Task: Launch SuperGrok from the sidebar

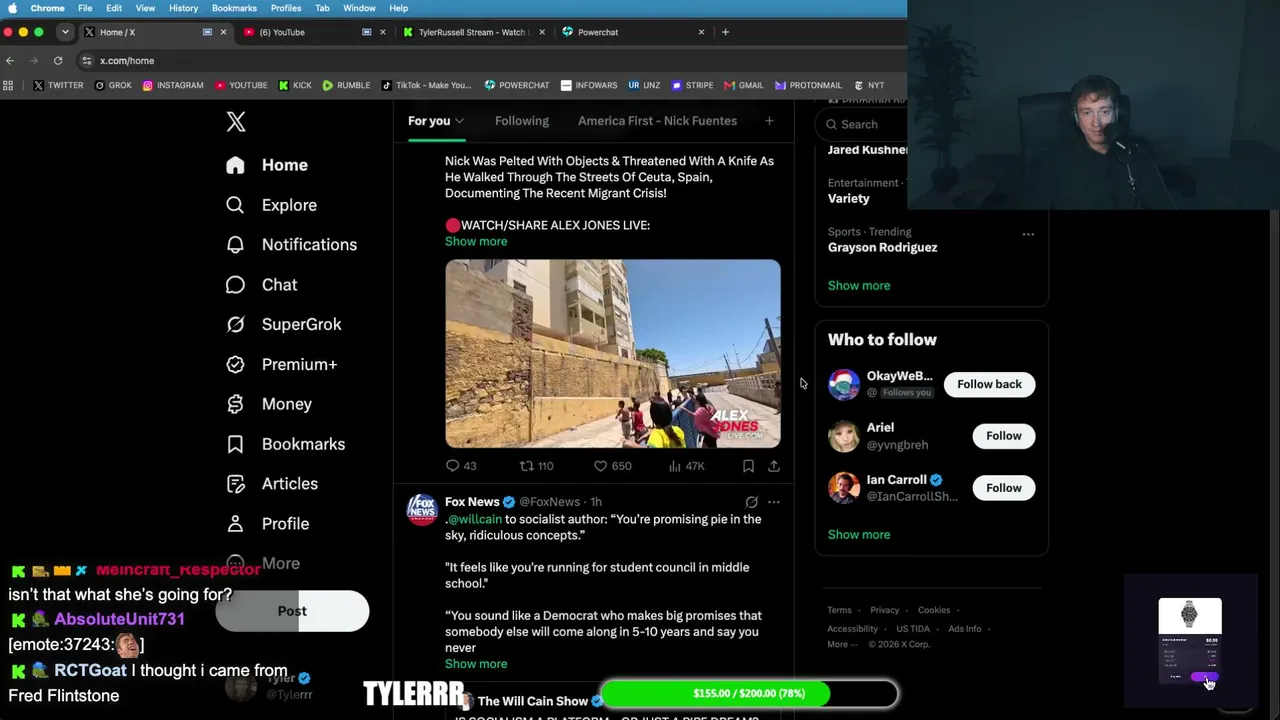Action: tap(283, 324)
